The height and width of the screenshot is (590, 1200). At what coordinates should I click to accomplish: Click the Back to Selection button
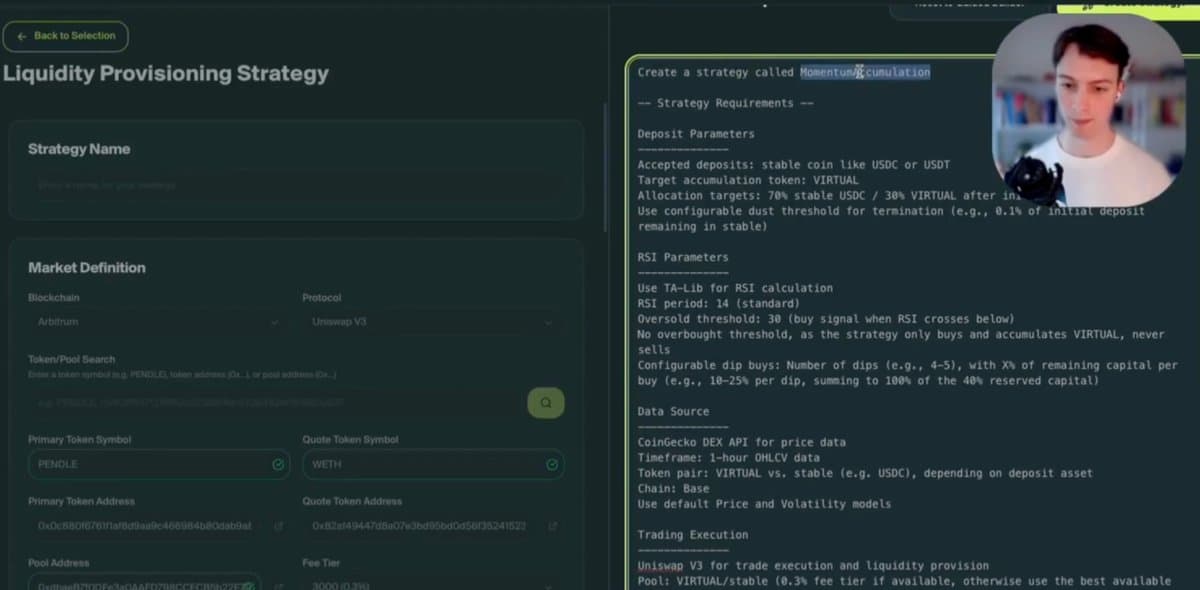click(x=66, y=36)
